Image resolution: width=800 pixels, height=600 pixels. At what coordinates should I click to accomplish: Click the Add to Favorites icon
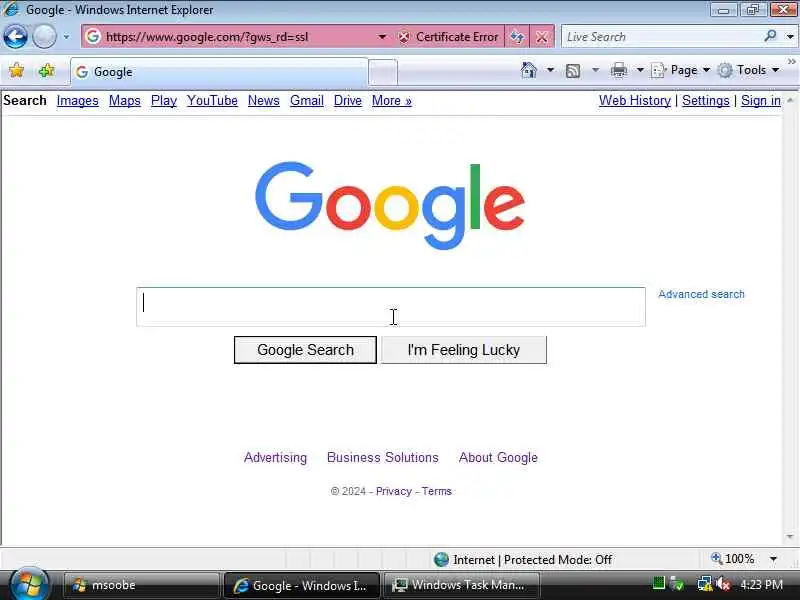[x=46, y=70]
